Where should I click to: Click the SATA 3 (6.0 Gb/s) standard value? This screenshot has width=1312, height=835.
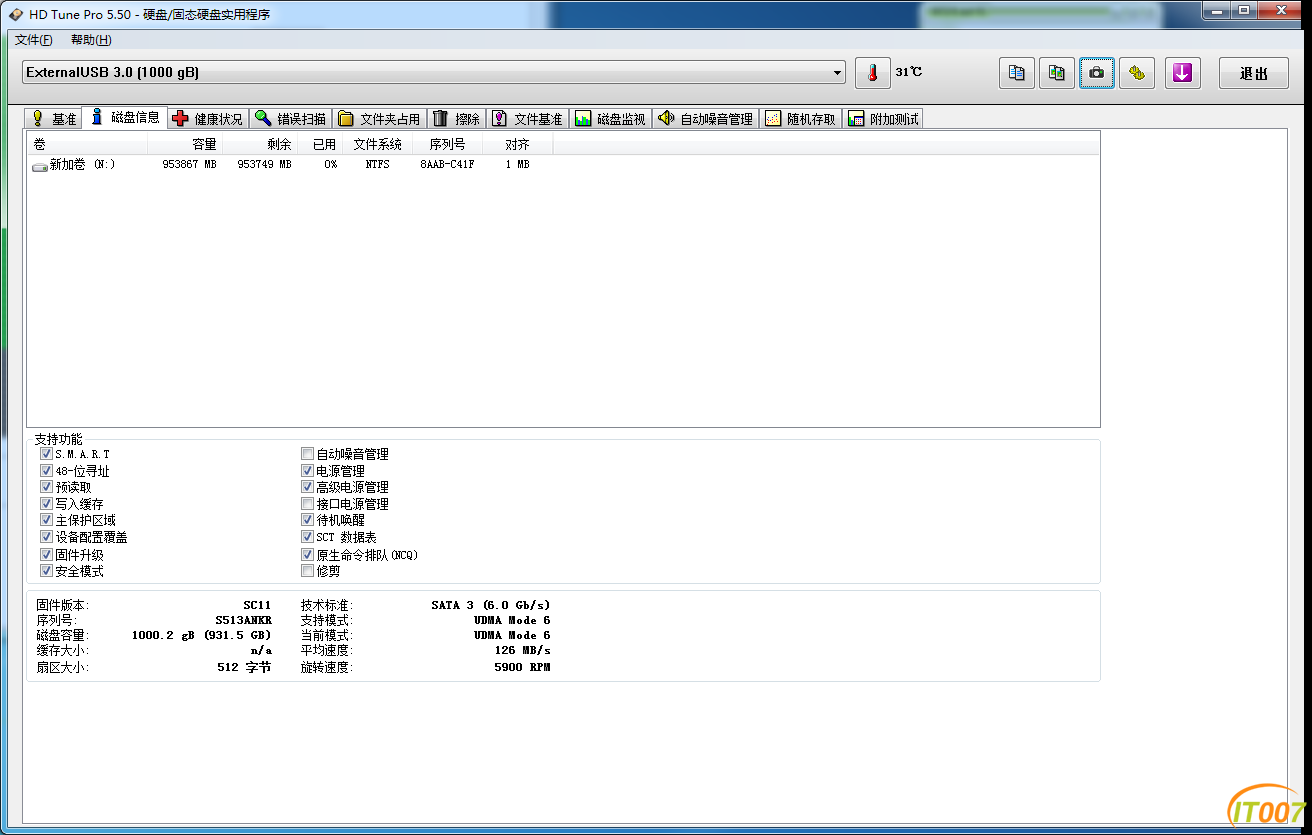coord(490,605)
